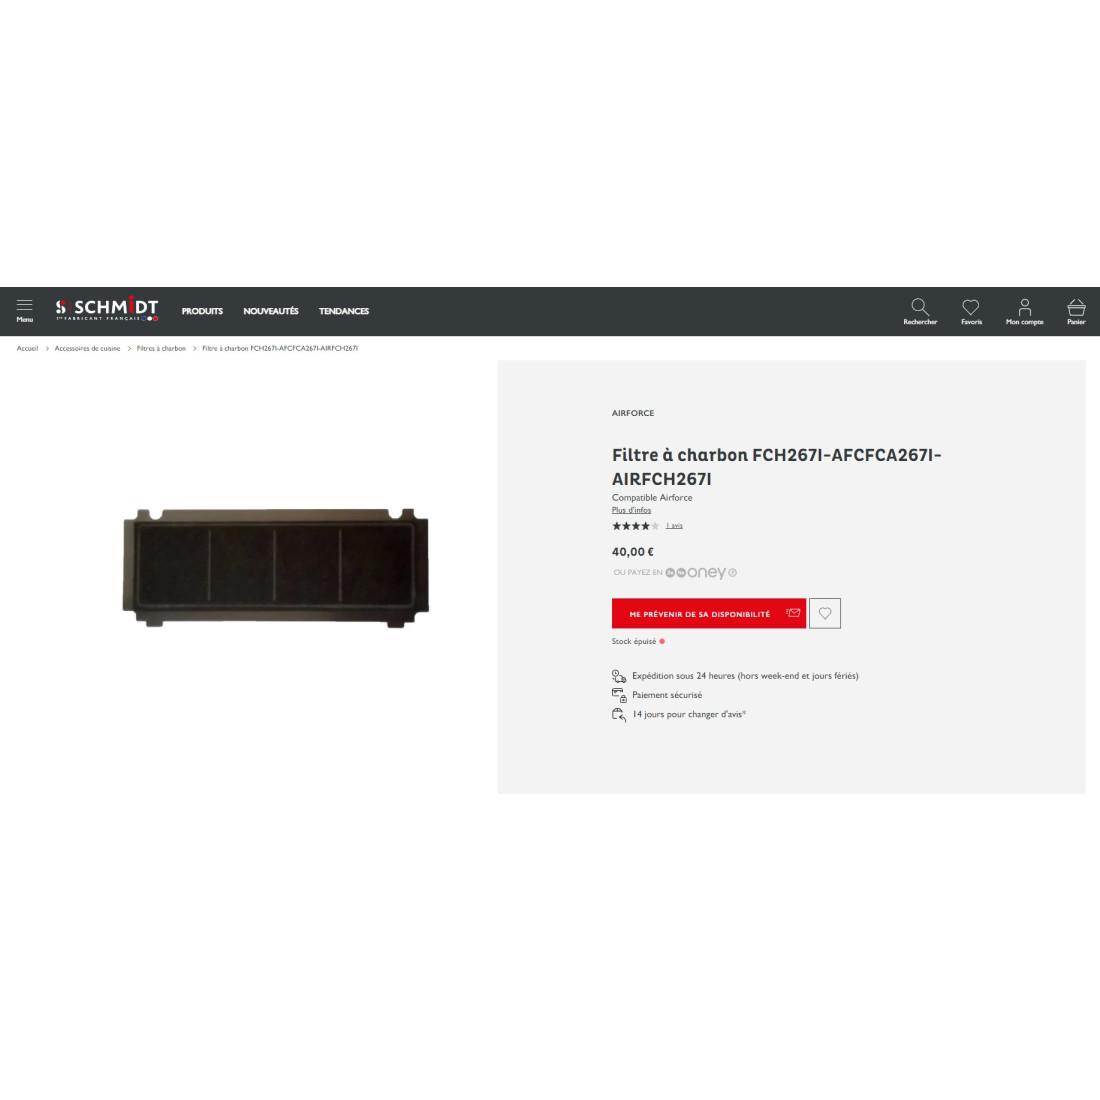The height and width of the screenshot is (1100, 1100).
Task: Open the Panier basket icon
Action: click(1076, 311)
